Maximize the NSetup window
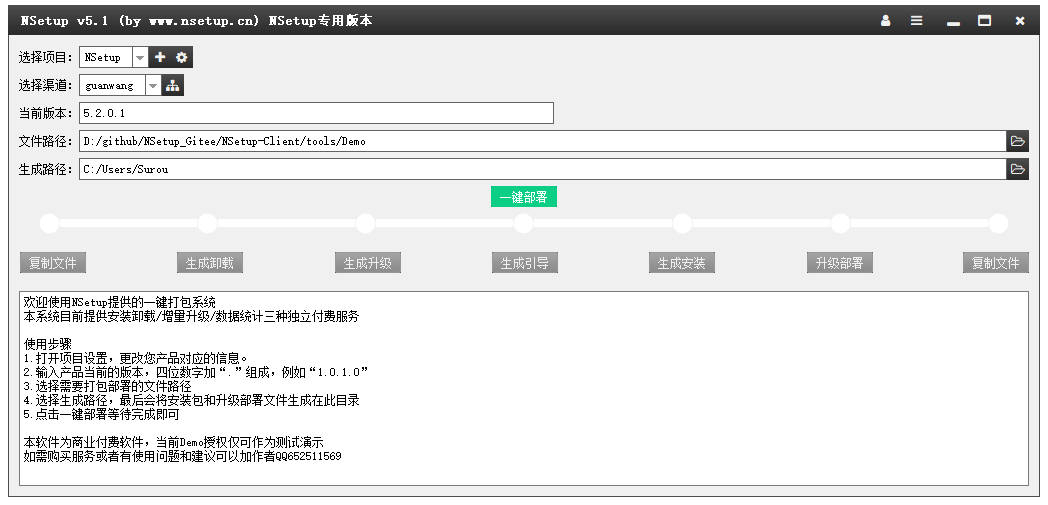 click(985, 21)
